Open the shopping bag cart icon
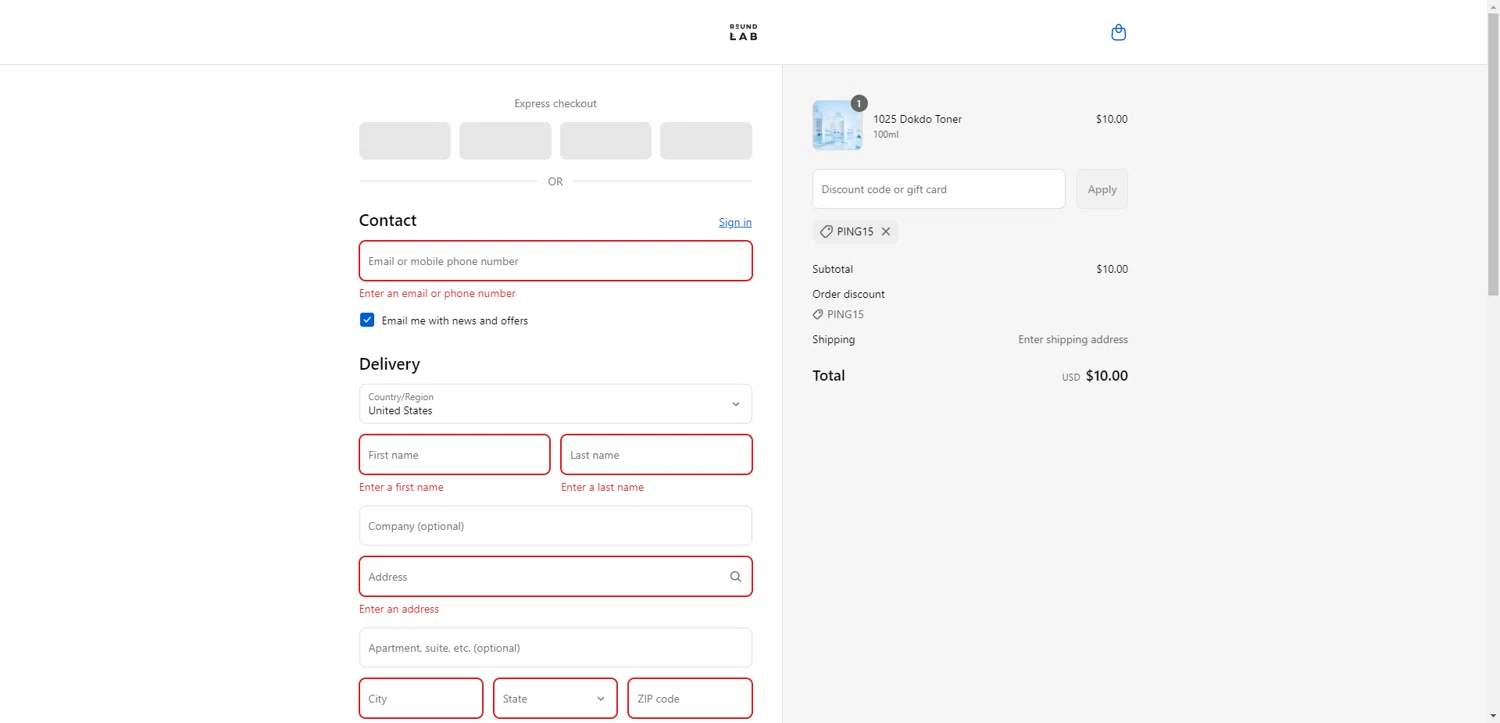 pyautogui.click(x=1118, y=32)
